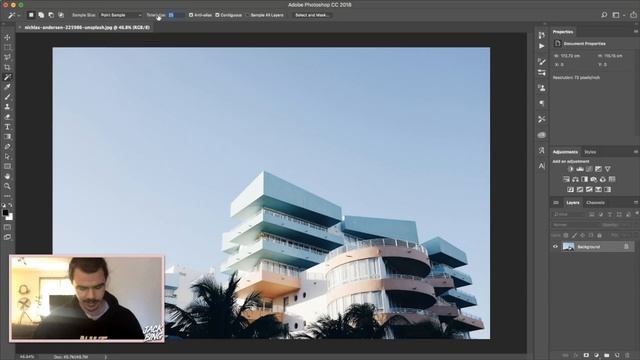640x360 pixels.
Task: Select the Move tool
Action: (x=7, y=37)
